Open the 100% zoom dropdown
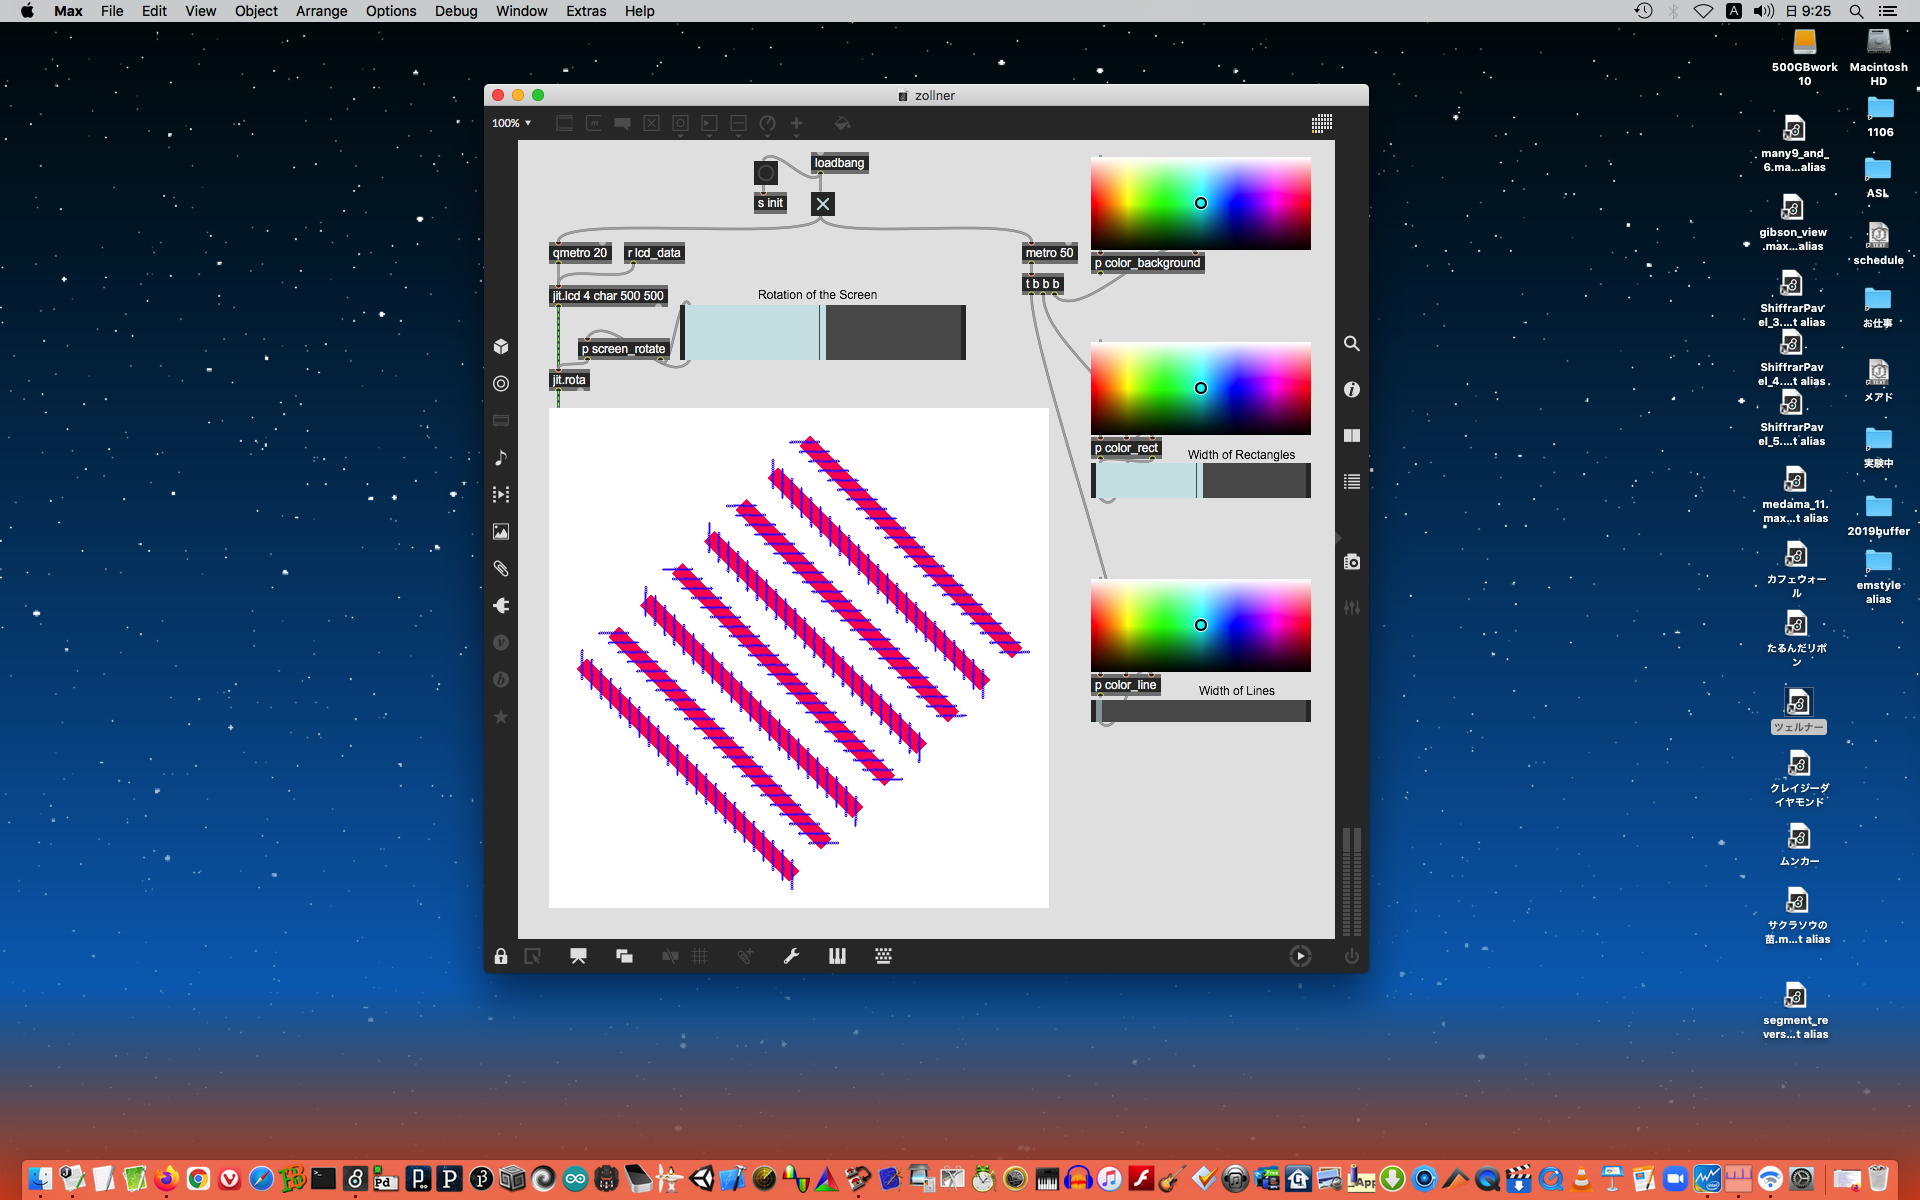 (x=511, y=123)
